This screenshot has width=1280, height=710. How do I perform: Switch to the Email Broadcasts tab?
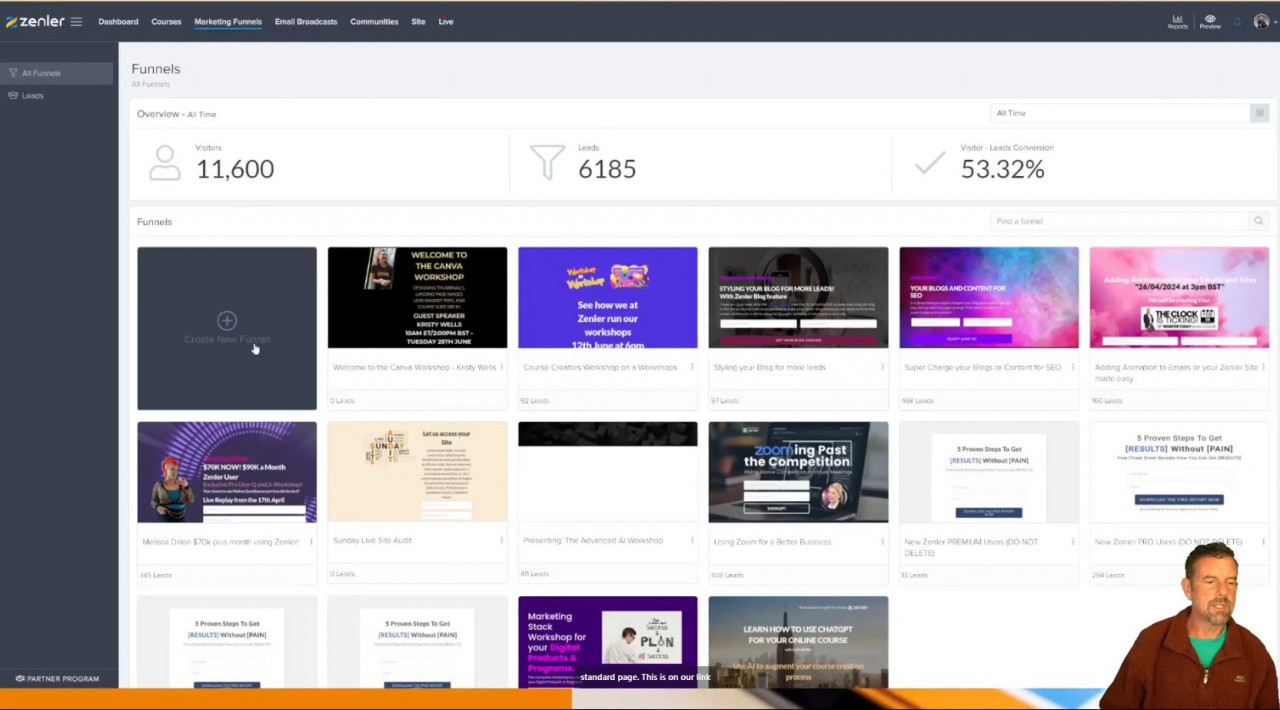click(x=305, y=21)
